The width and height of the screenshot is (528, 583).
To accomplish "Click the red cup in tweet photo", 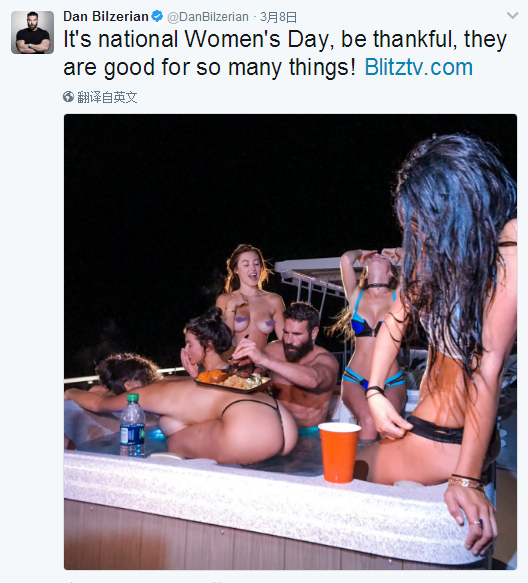I will click(x=339, y=452).
